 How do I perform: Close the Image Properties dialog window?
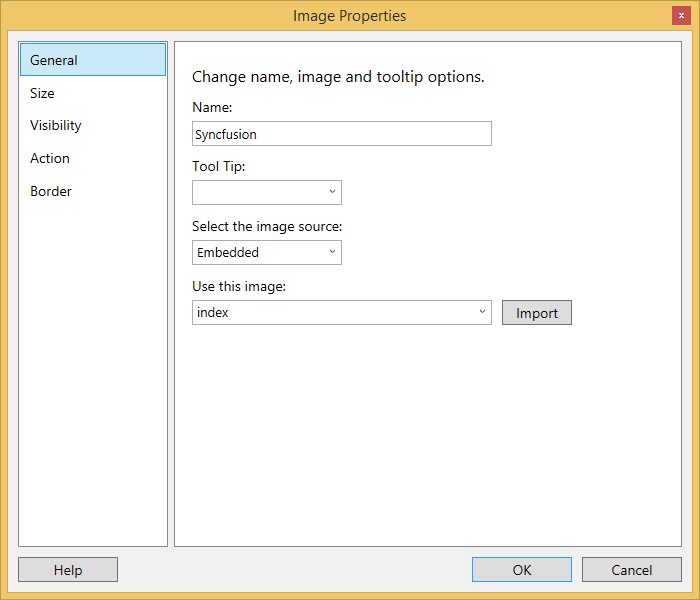[681, 15]
